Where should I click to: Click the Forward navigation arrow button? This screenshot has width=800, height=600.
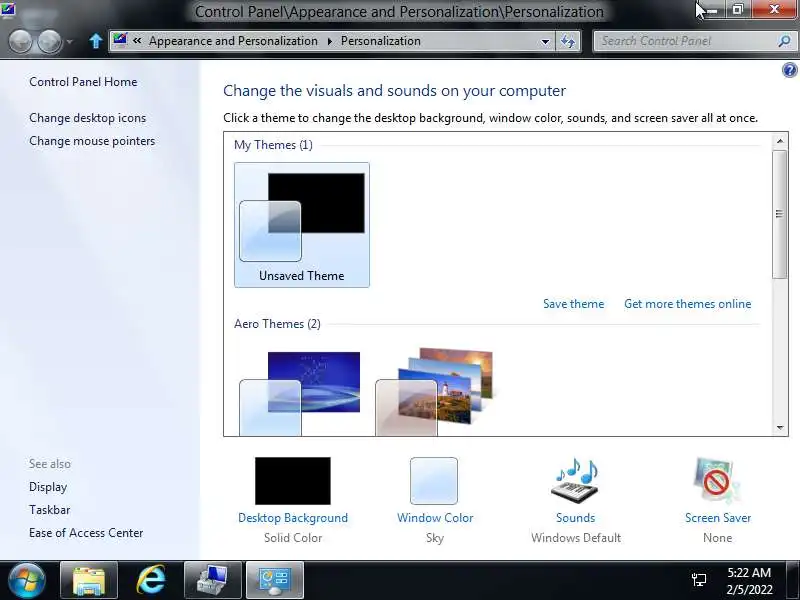pos(50,41)
